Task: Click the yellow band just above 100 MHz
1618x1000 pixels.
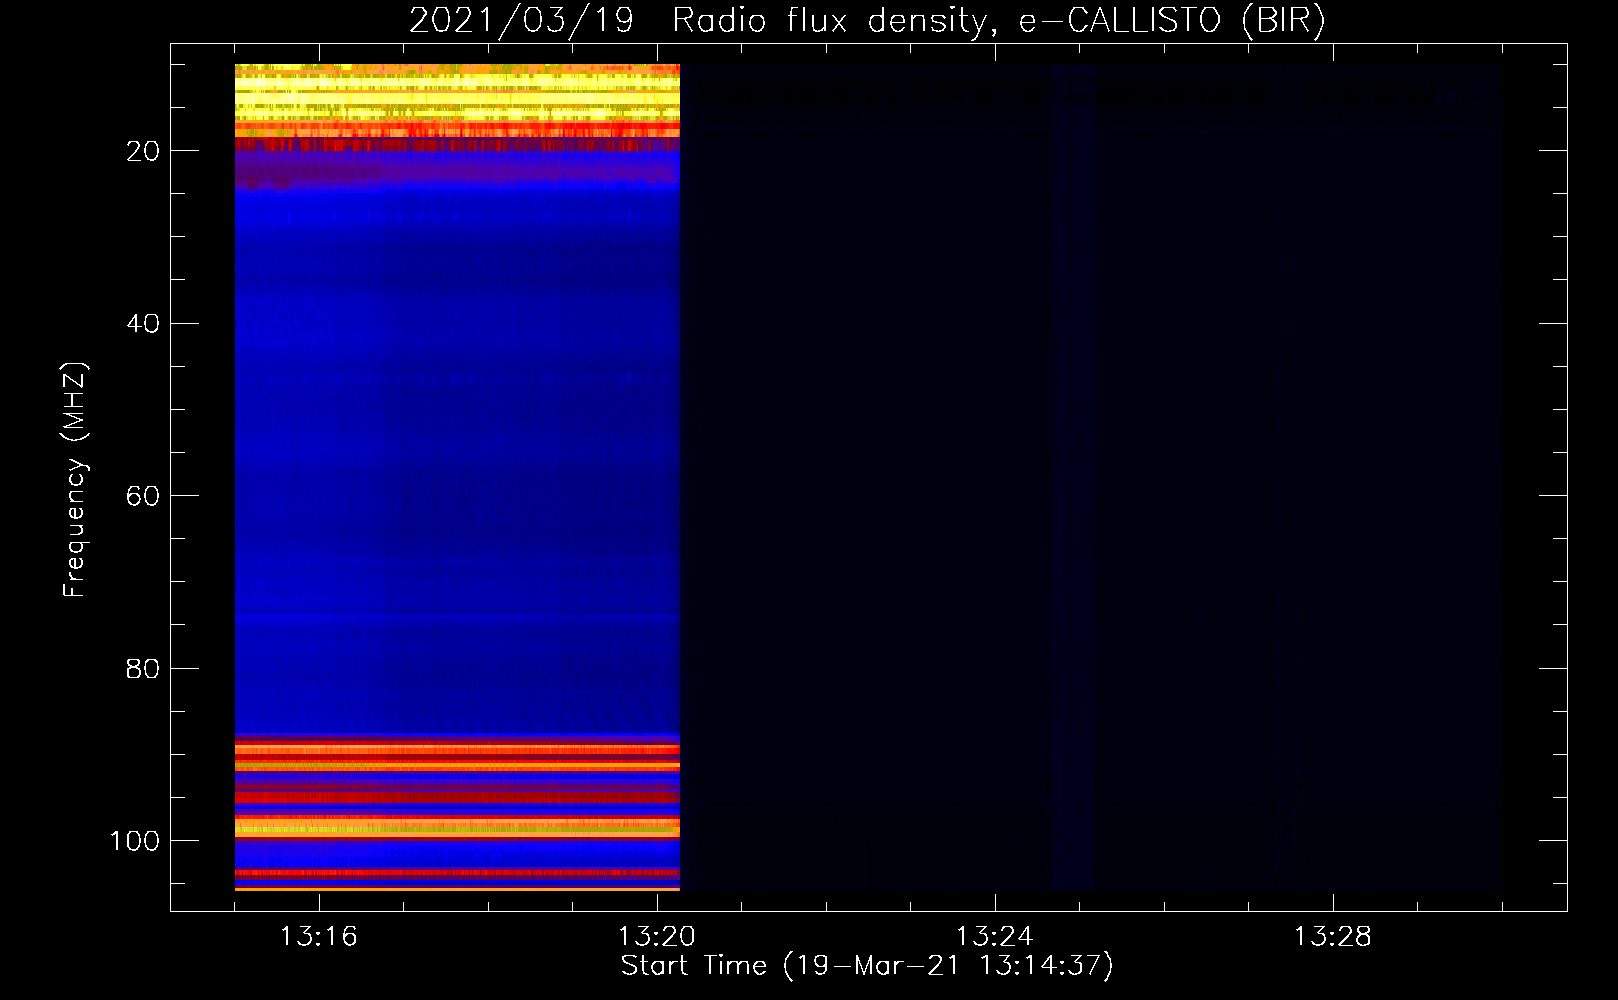Action: coord(457,827)
